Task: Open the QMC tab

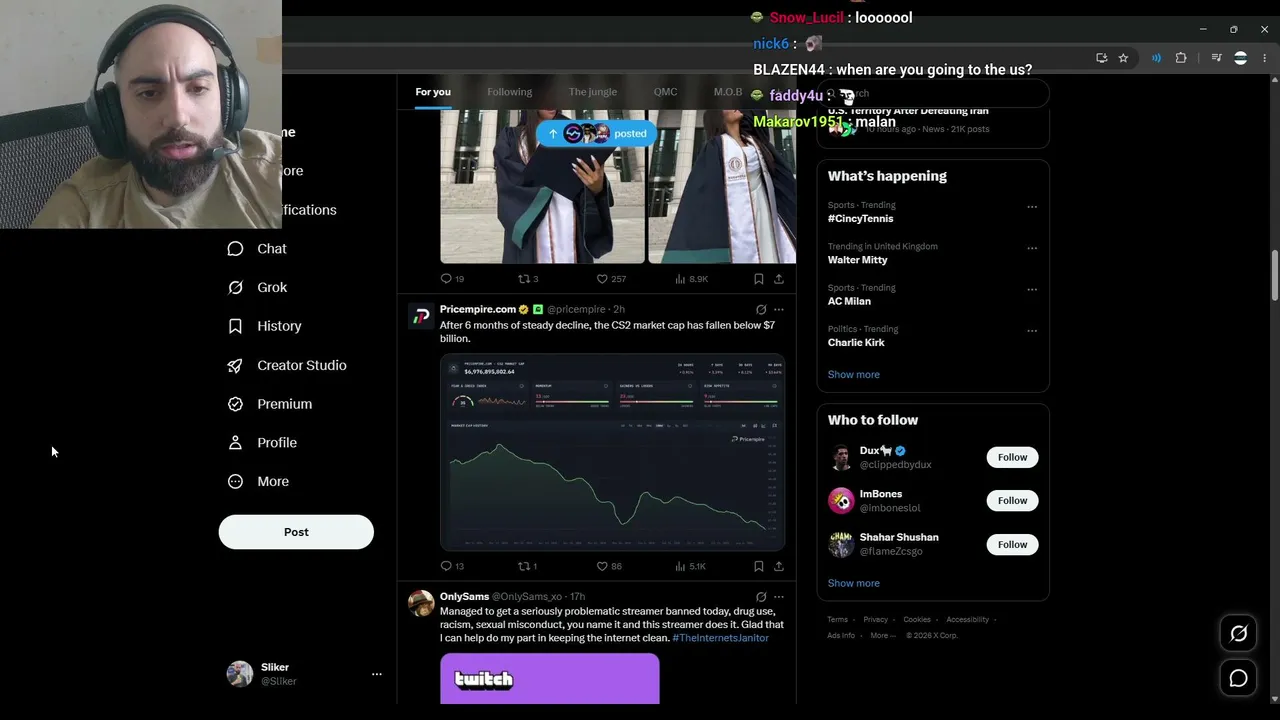Action: (666, 92)
